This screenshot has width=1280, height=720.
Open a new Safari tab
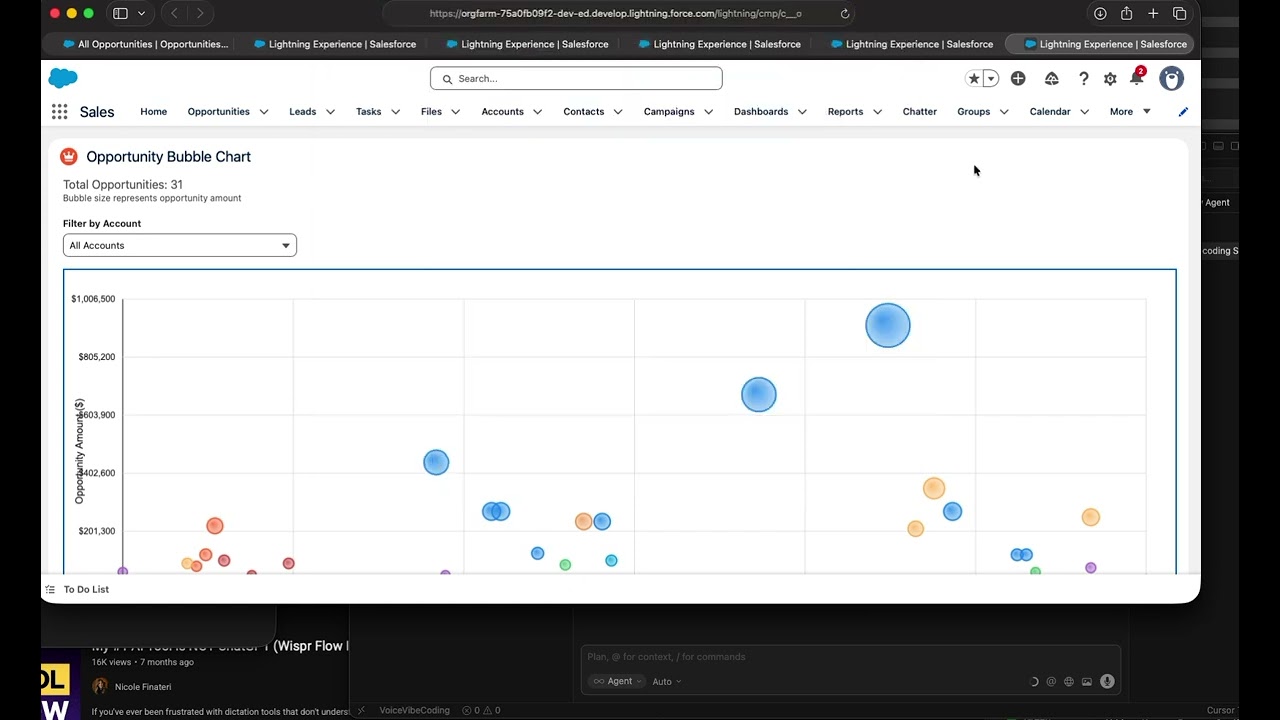(x=1153, y=13)
